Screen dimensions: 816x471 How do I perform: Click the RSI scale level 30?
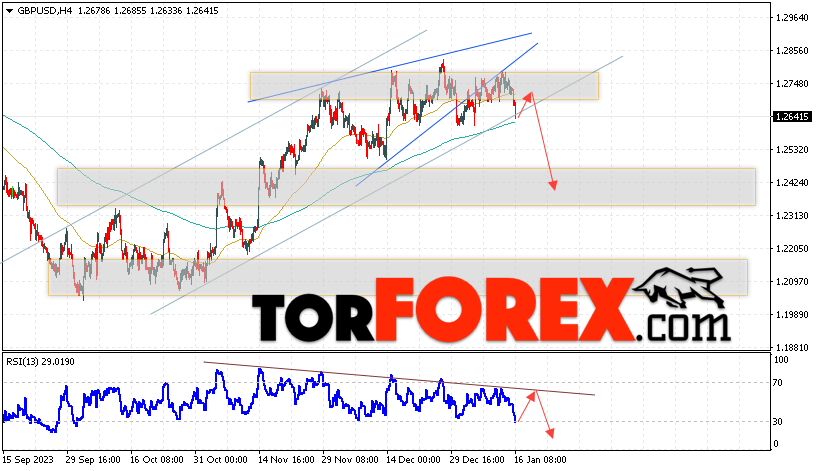coord(777,422)
